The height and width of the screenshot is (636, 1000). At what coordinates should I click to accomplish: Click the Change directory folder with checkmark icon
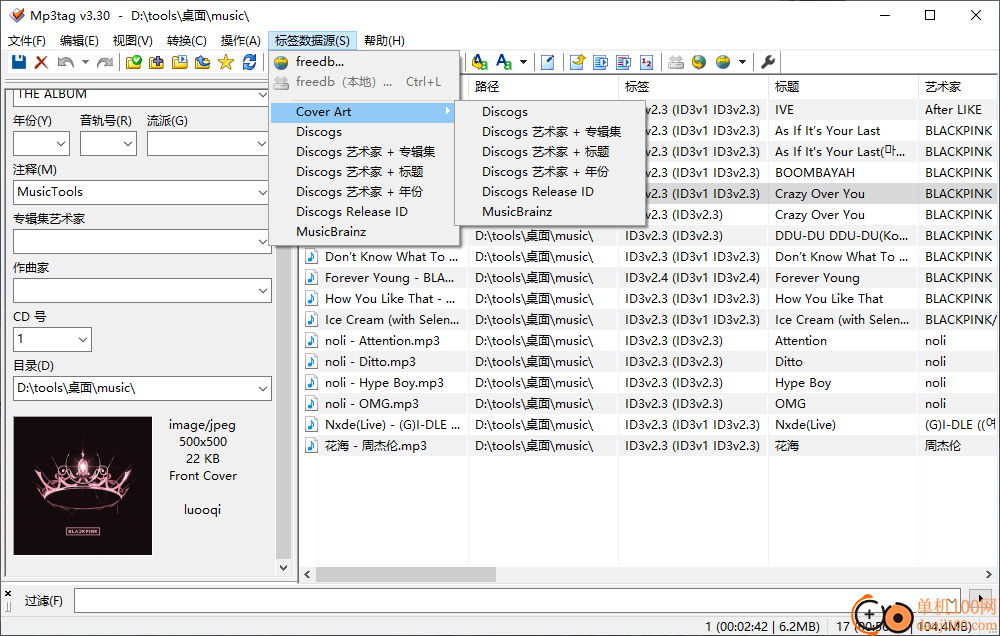[133, 62]
